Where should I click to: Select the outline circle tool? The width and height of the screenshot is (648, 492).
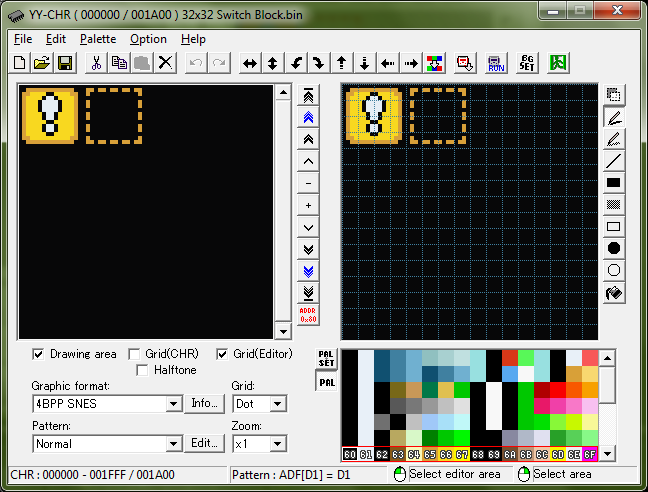pos(614,270)
